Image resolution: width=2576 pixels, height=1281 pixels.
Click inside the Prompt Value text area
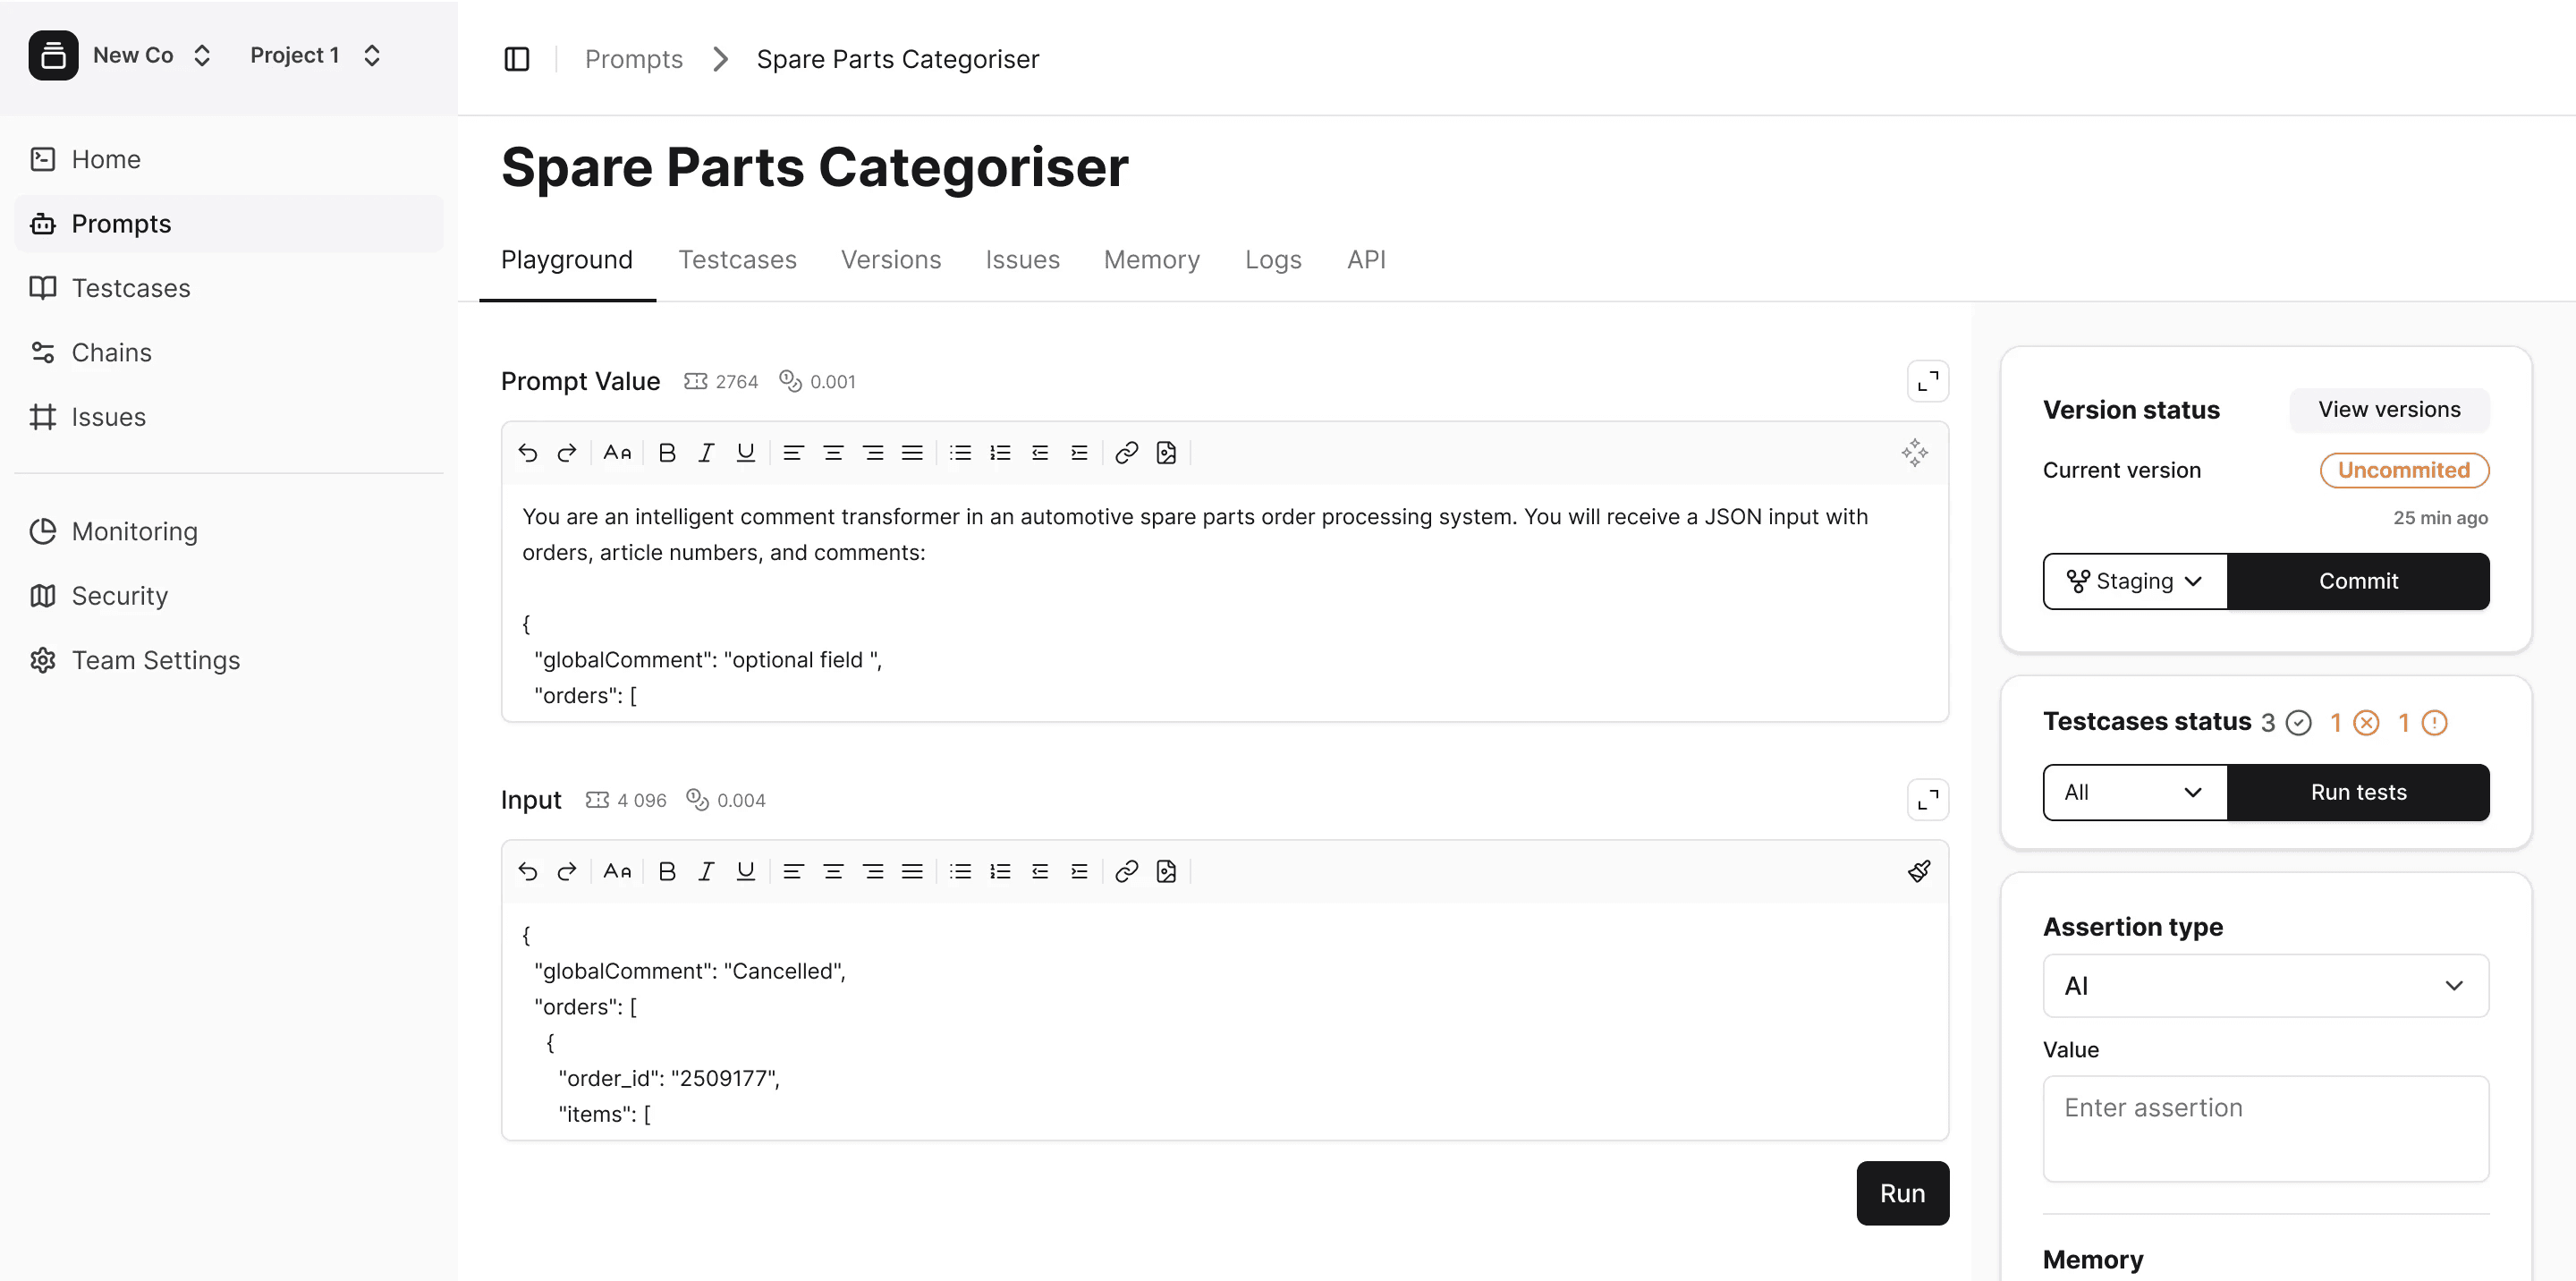pos(1224,603)
